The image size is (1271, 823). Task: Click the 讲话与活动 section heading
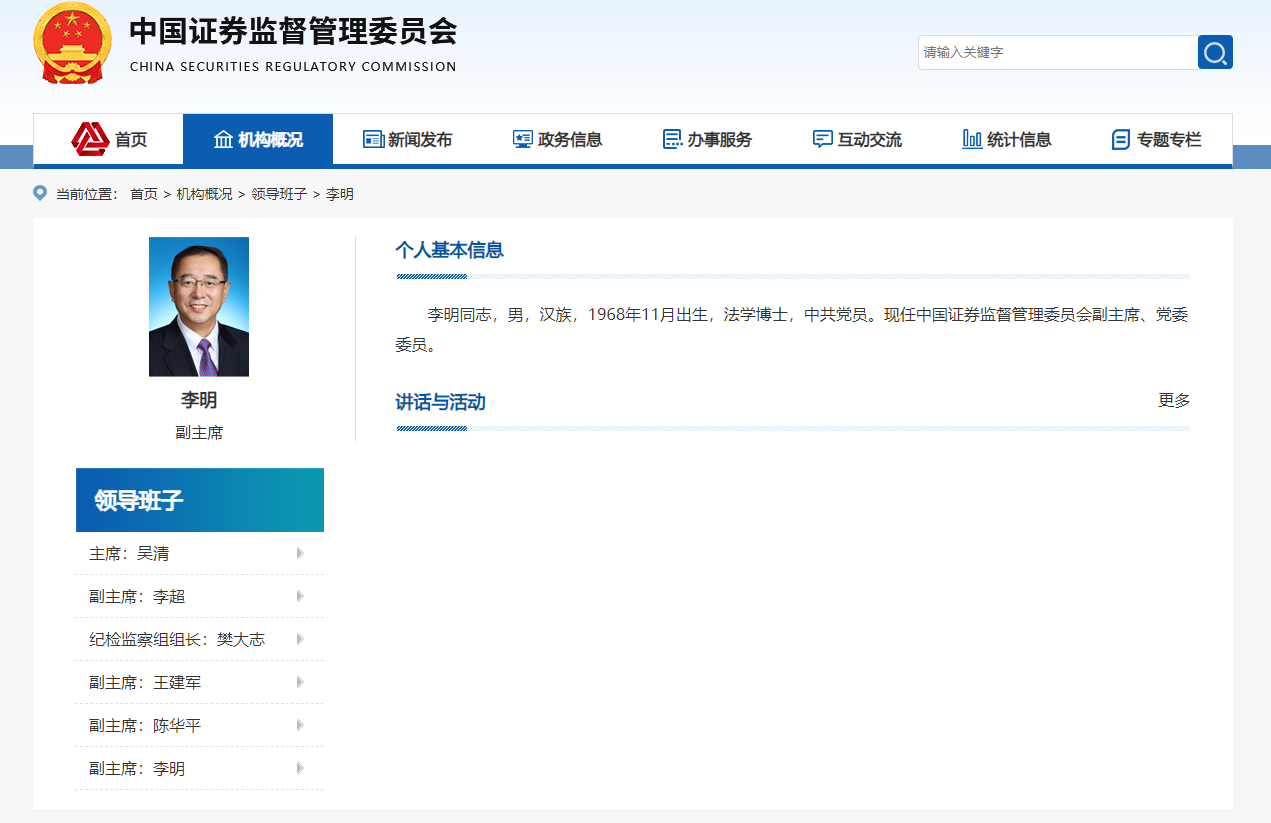click(440, 402)
